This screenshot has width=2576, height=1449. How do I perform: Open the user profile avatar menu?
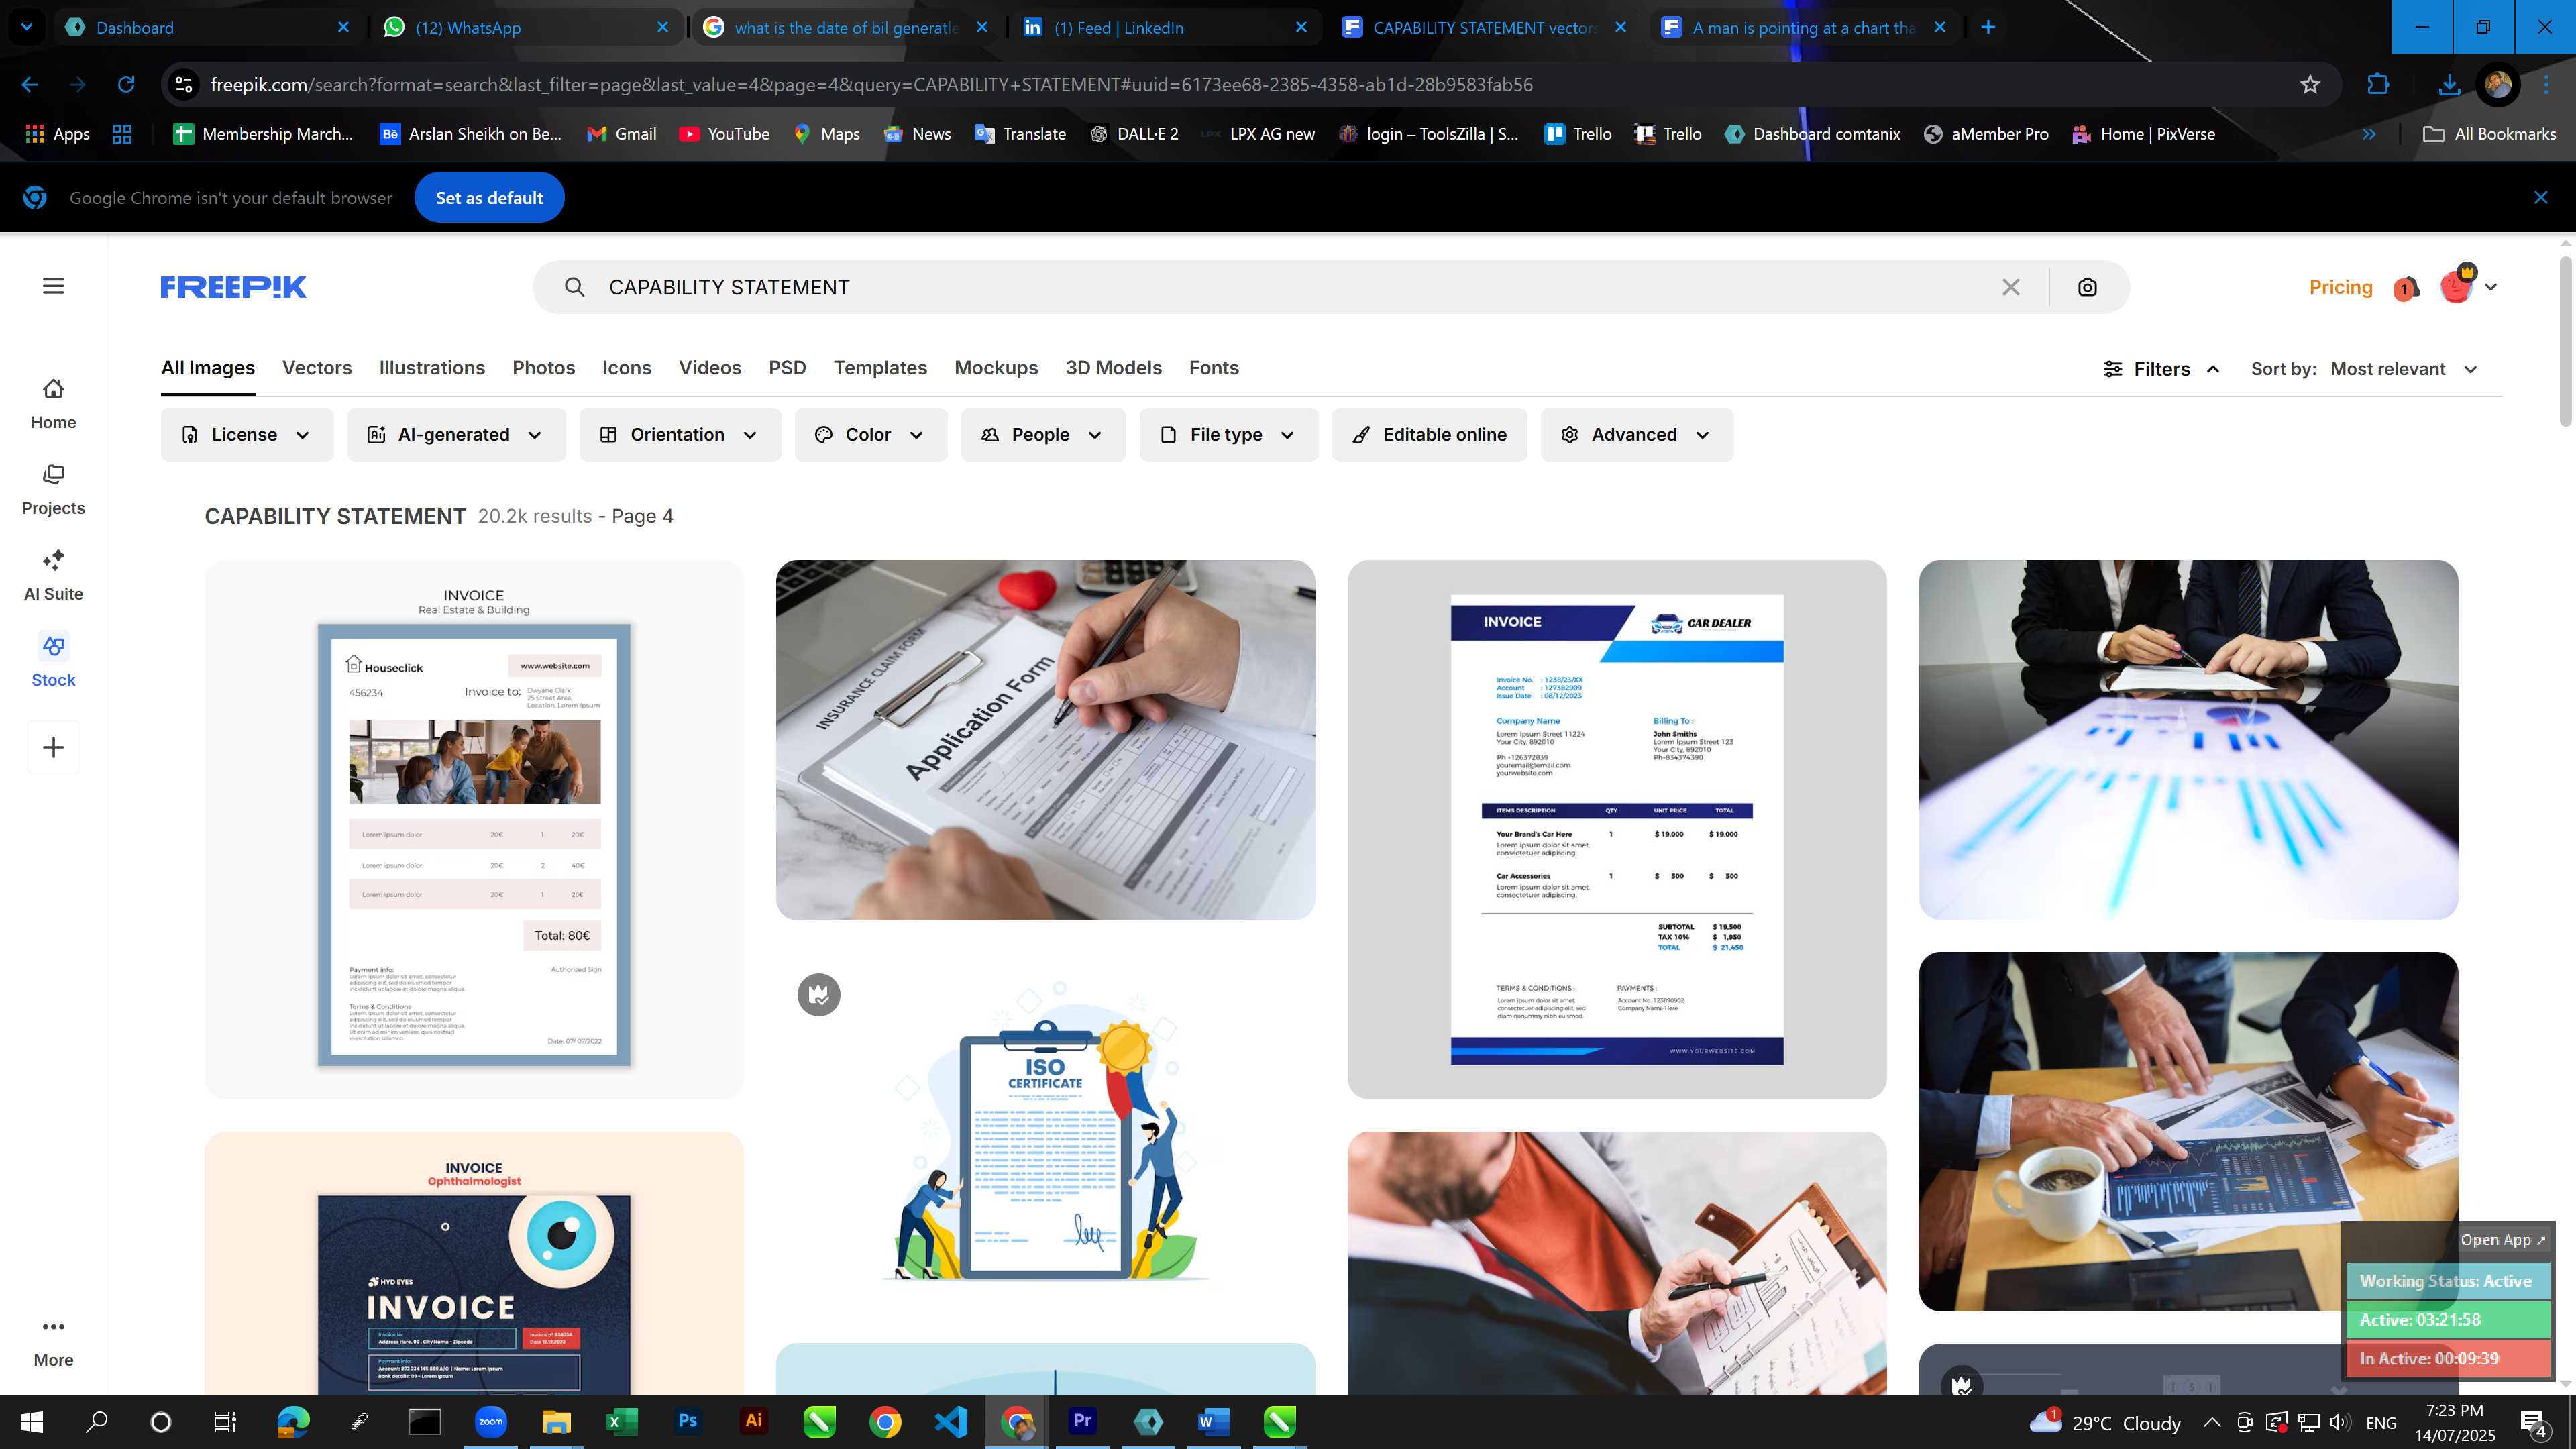coord(2468,286)
